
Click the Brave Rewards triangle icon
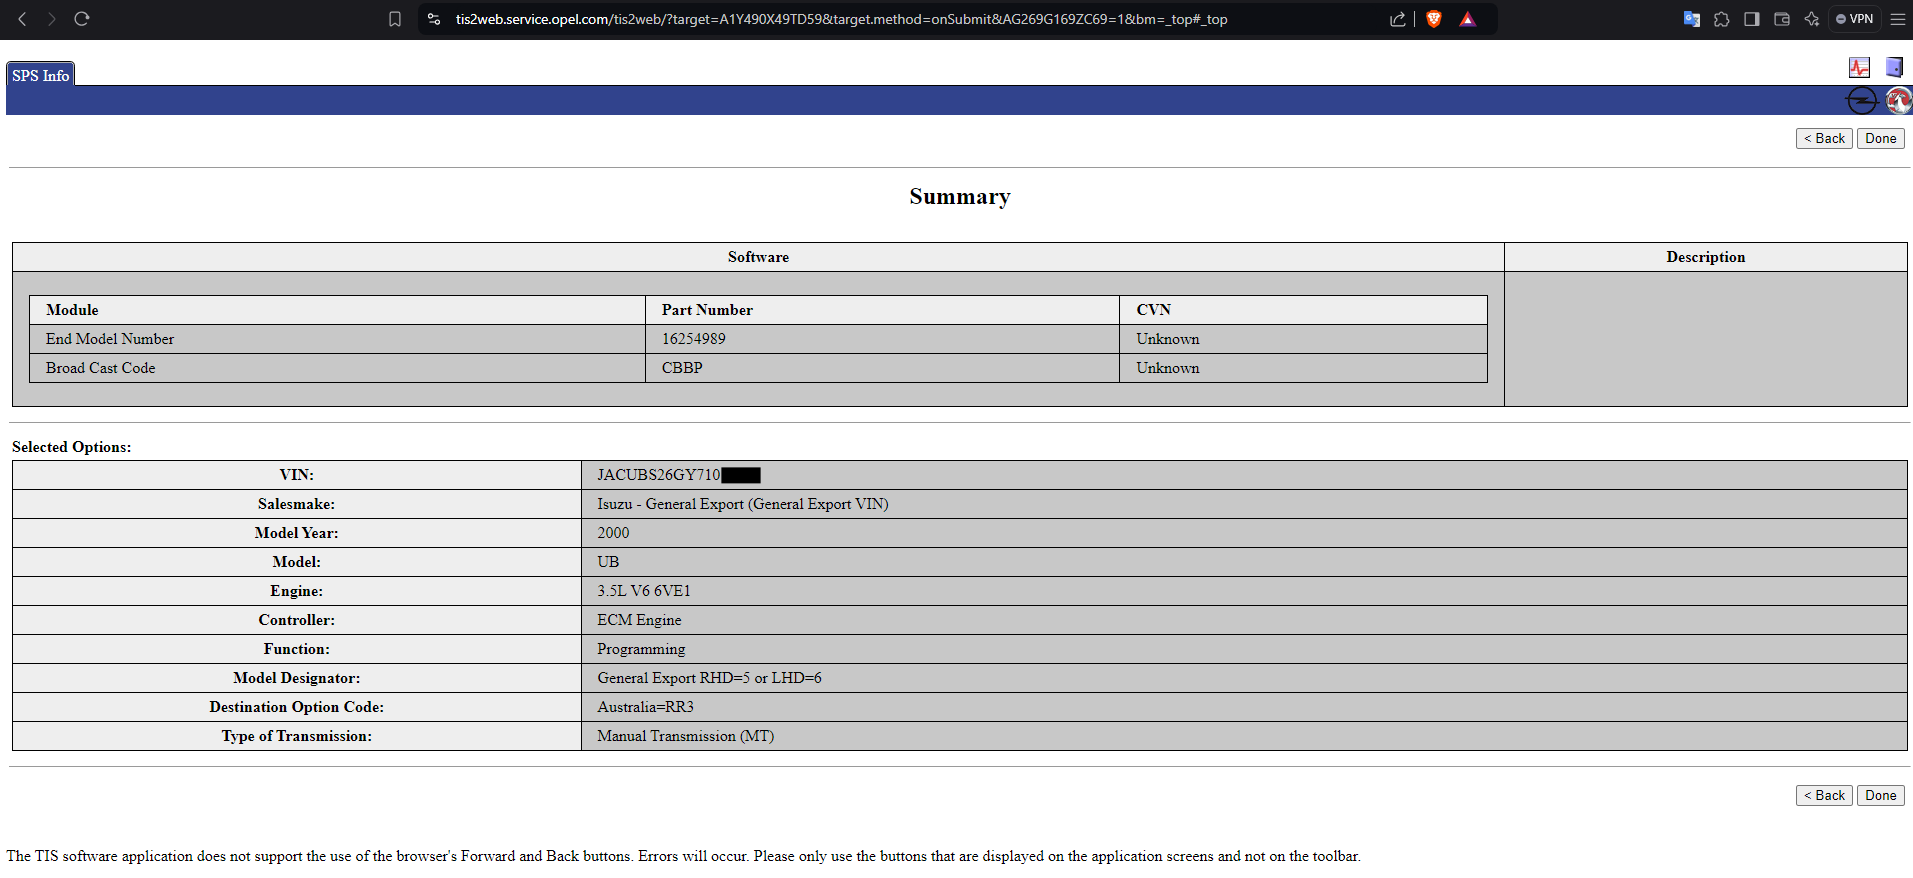(x=1467, y=19)
